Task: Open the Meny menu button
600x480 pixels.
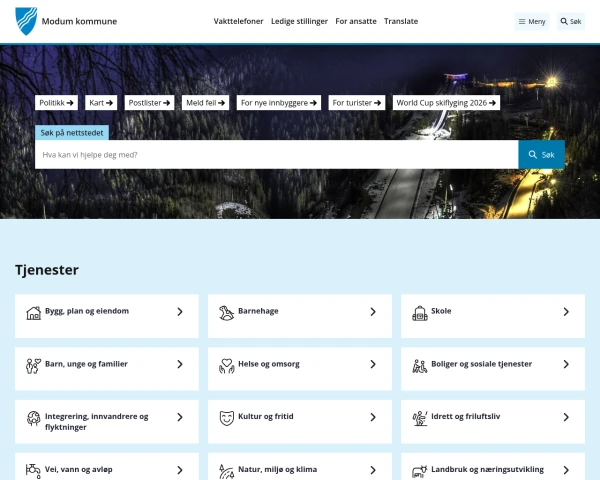Action: [532, 21]
